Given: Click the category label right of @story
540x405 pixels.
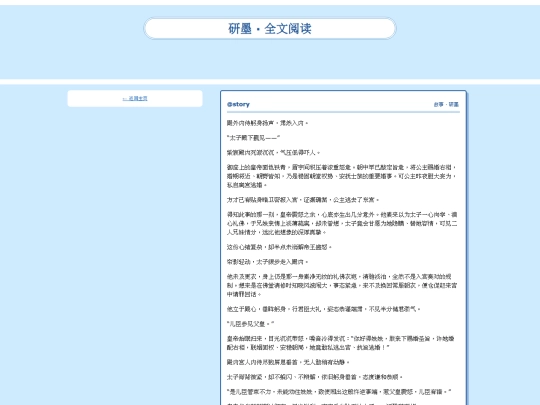Looking at the screenshot, I should [446, 104].
